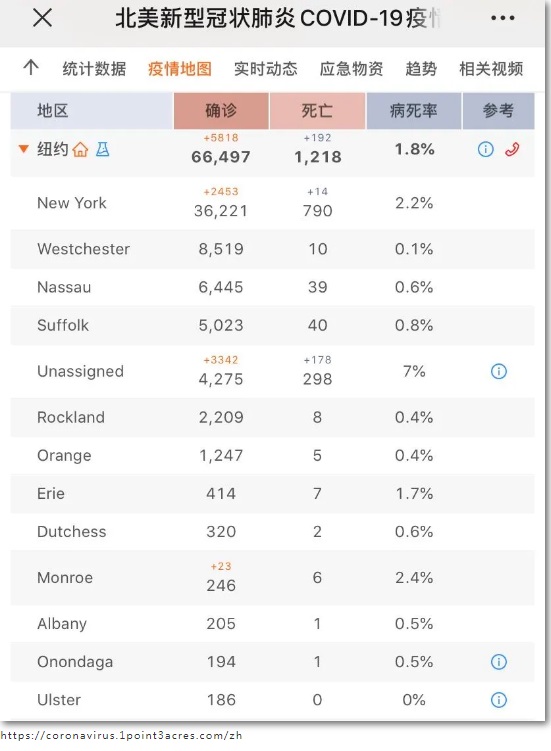Open the three-dot more options menu
This screenshot has width=551, height=751.
[503, 18]
